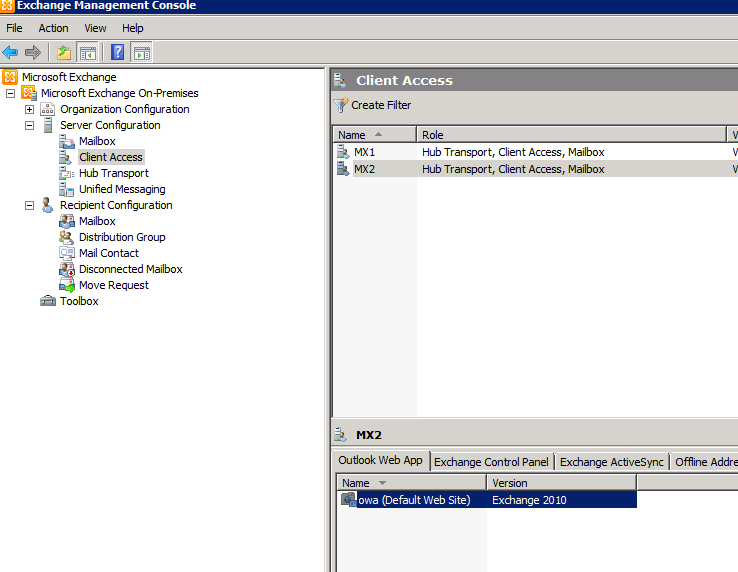
Task: Click the Name sort arrow in server list
Action: 378,135
